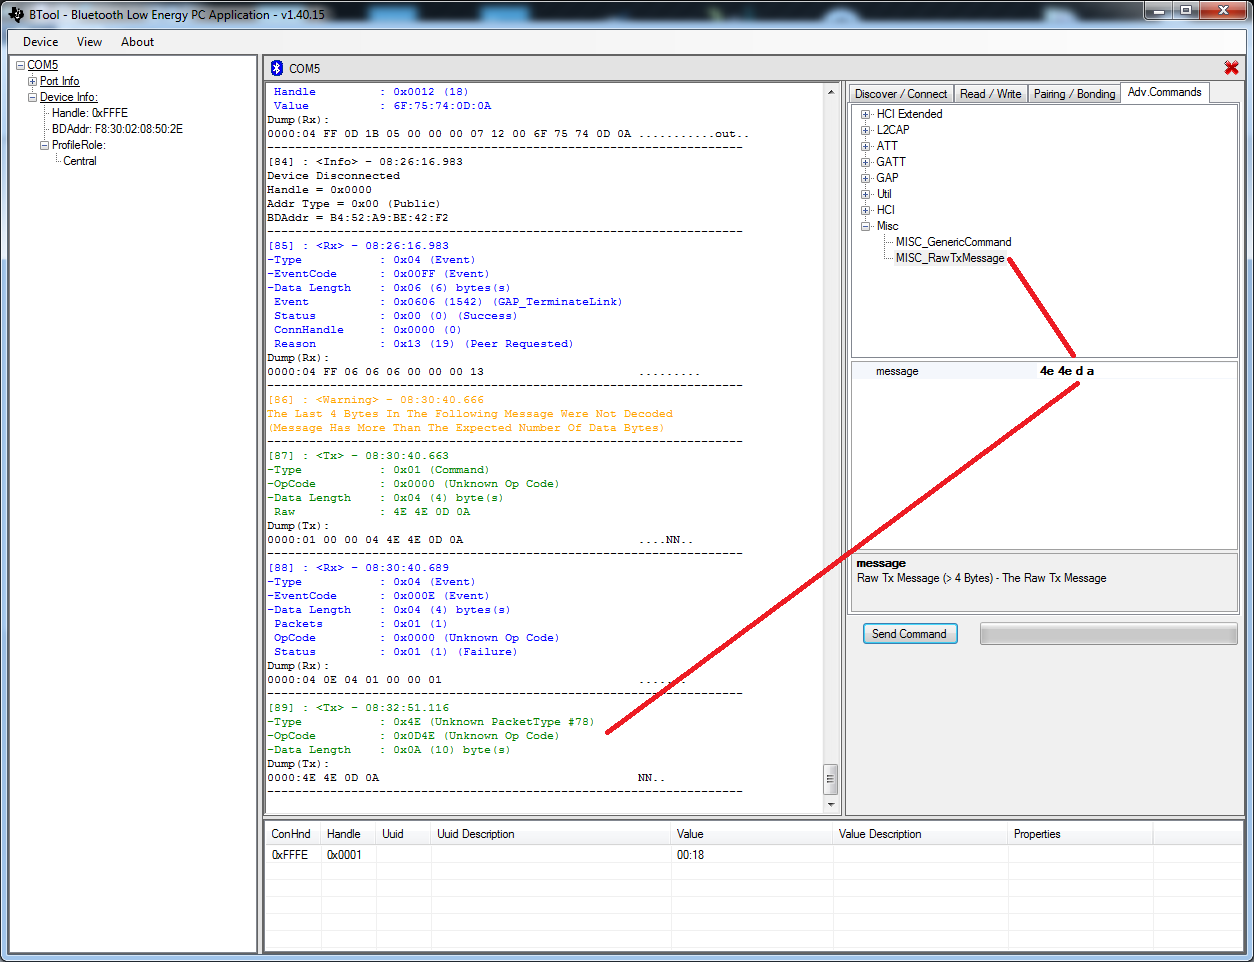Switch to Discover / Connect tab
The width and height of the screenshot is (1254, 962).
[x=901, y=94]
